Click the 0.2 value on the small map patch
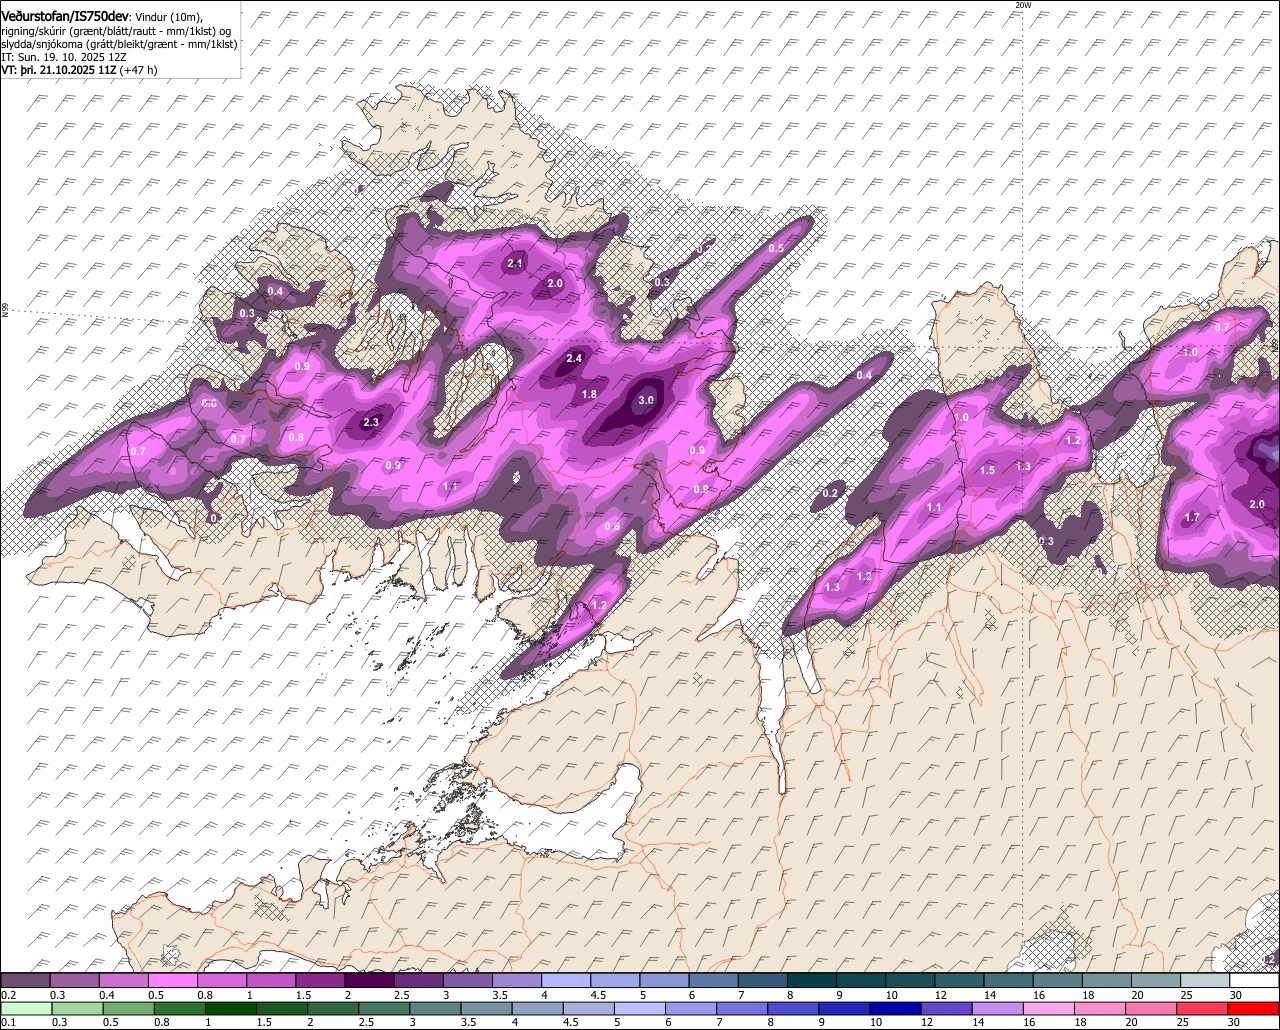The width and height of the screenshot is (1280, 1030). pyautogui.click(x=830, y=493)
